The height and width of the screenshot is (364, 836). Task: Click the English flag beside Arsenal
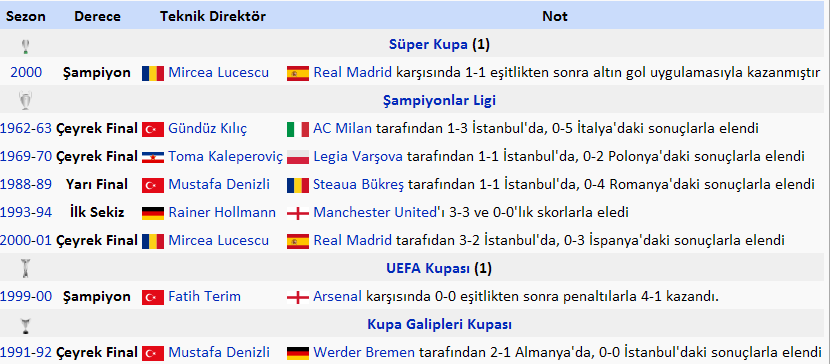[x=298, y=297]
